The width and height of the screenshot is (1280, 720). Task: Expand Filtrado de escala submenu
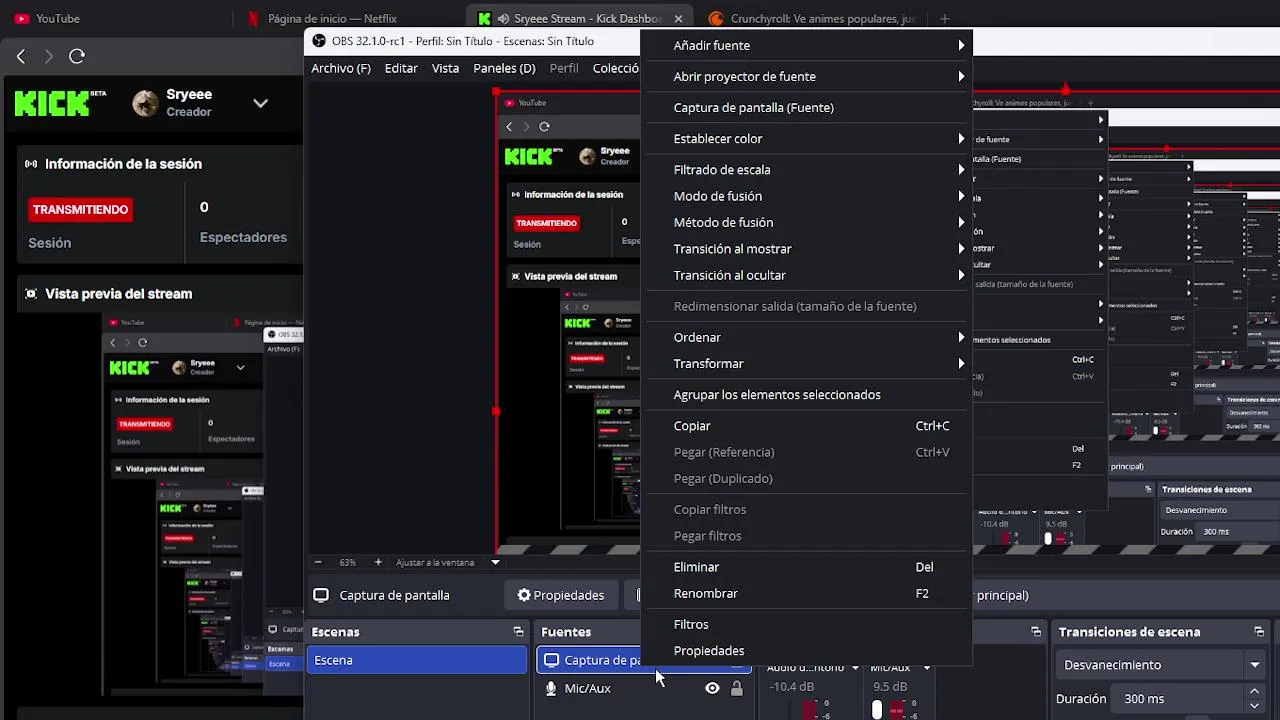806,169
